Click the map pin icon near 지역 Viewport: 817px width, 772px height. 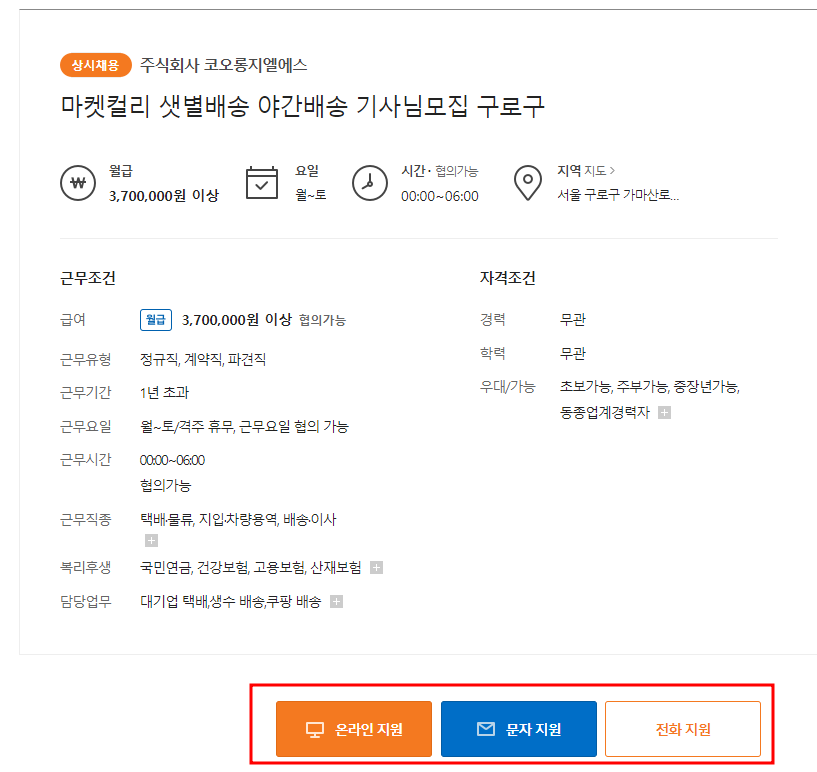[x=527, y=183]
